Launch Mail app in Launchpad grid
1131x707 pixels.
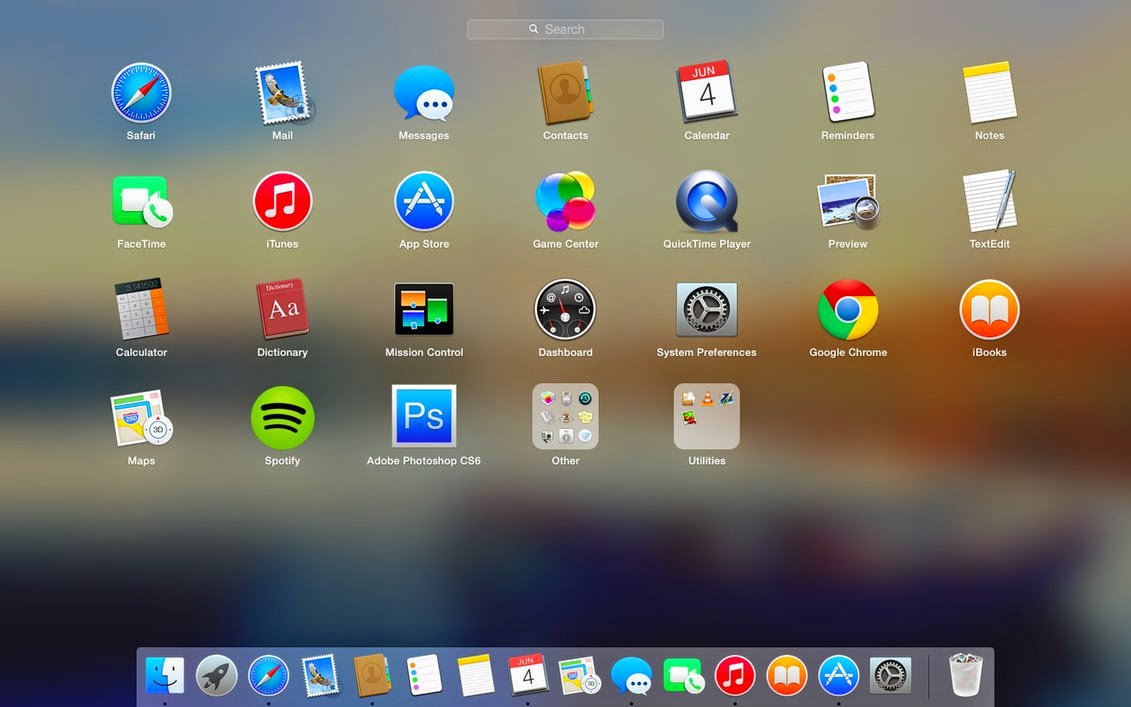(283, 92)
